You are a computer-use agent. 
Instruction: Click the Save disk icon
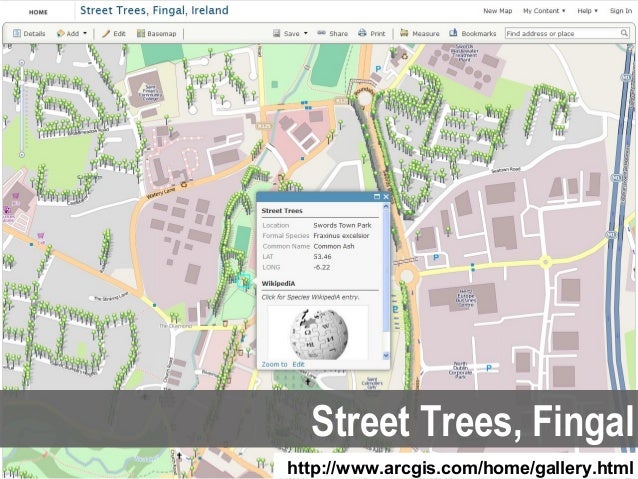[x=277, y=33]
